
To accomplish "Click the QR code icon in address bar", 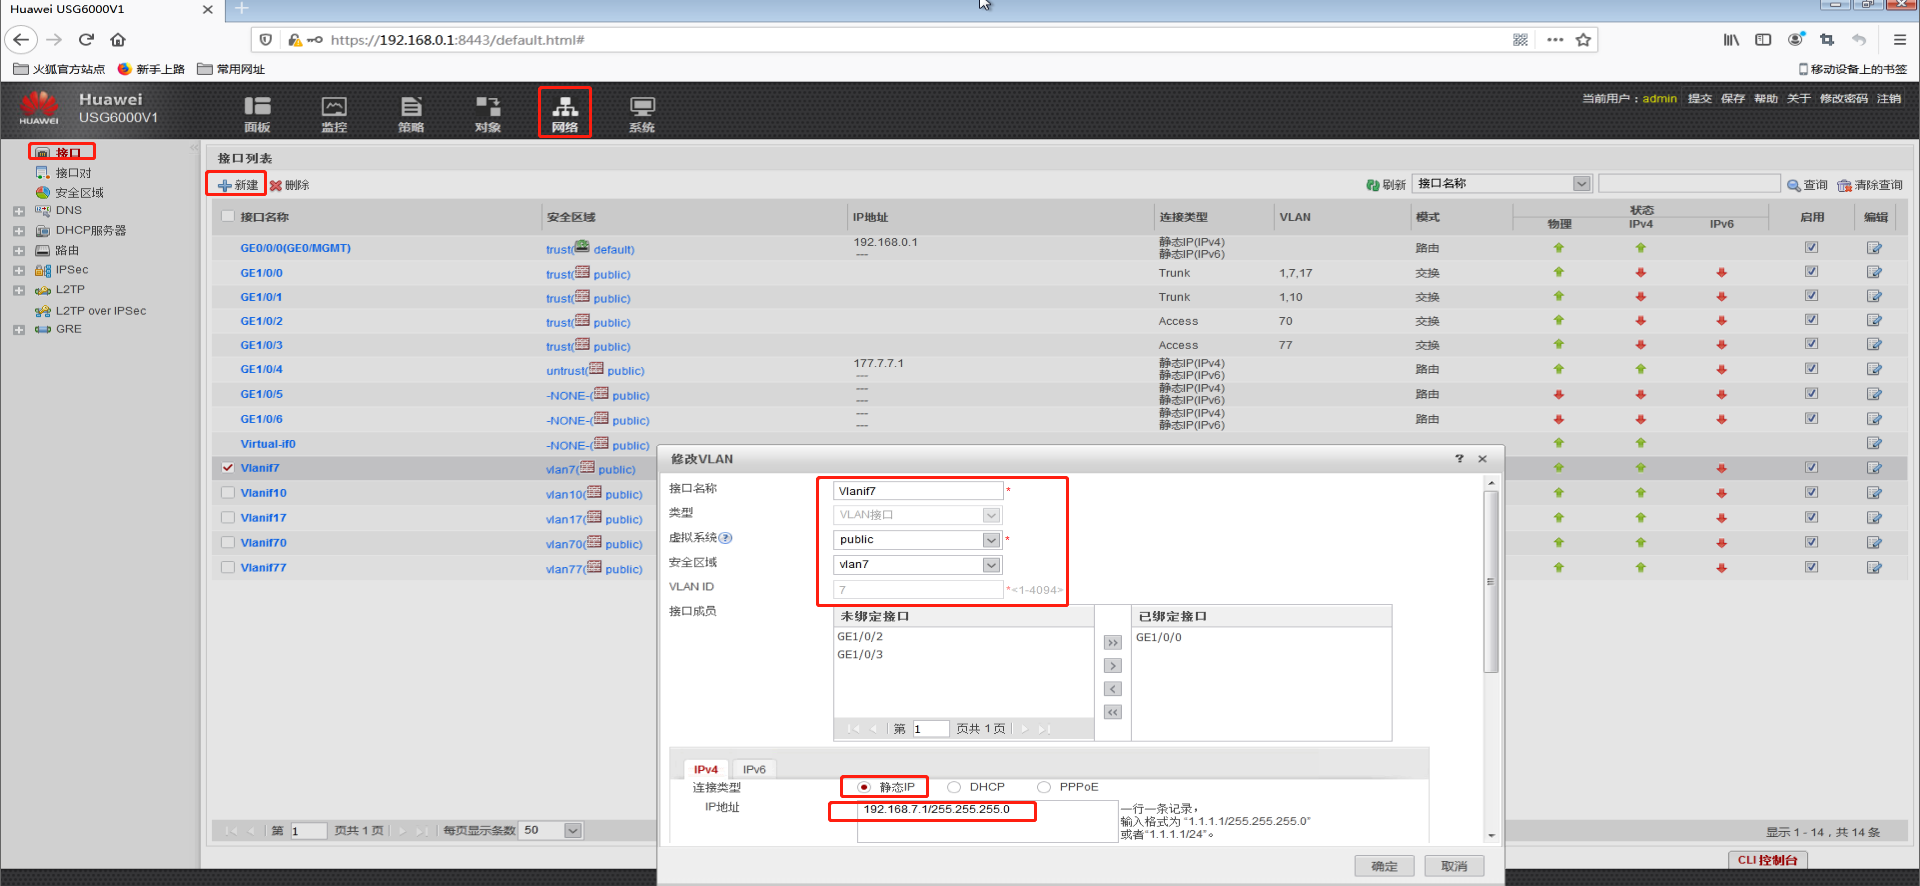I will [1520, 40].
